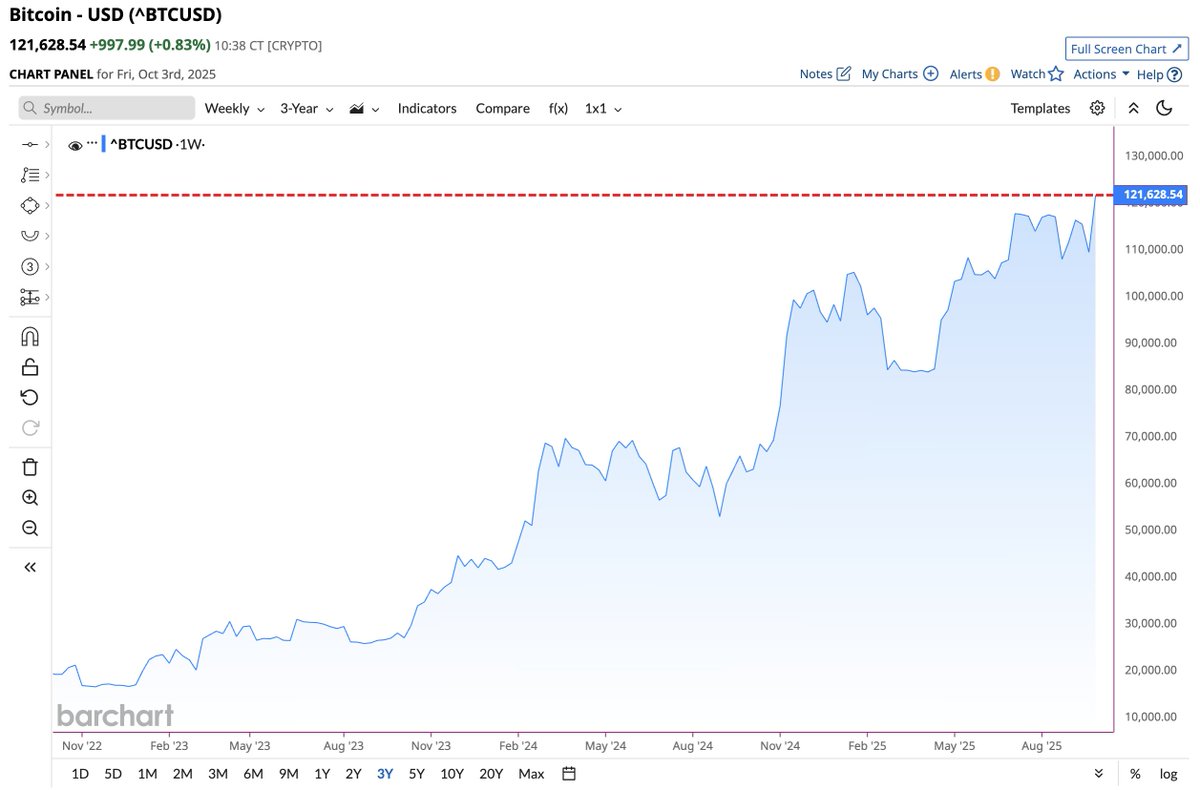The width and height of the screenshot is (1200, 790).
Task: Zoom in on the chart
Action: (x=30, y=498)
